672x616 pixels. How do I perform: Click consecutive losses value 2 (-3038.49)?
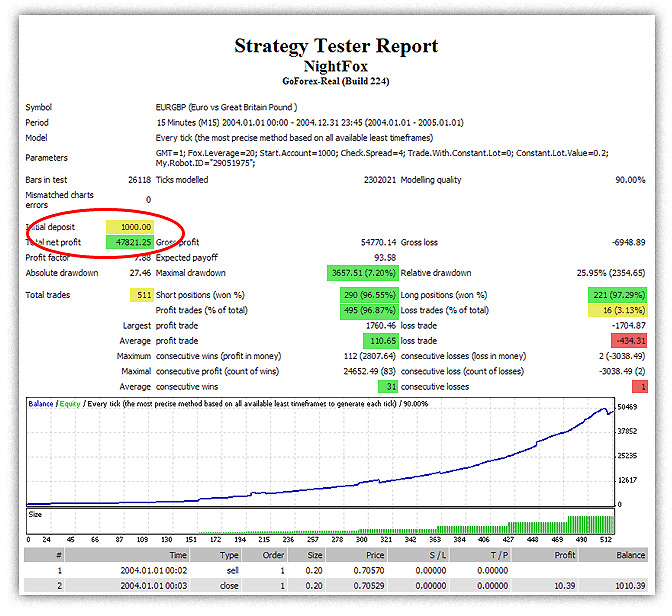pos(622,356)
